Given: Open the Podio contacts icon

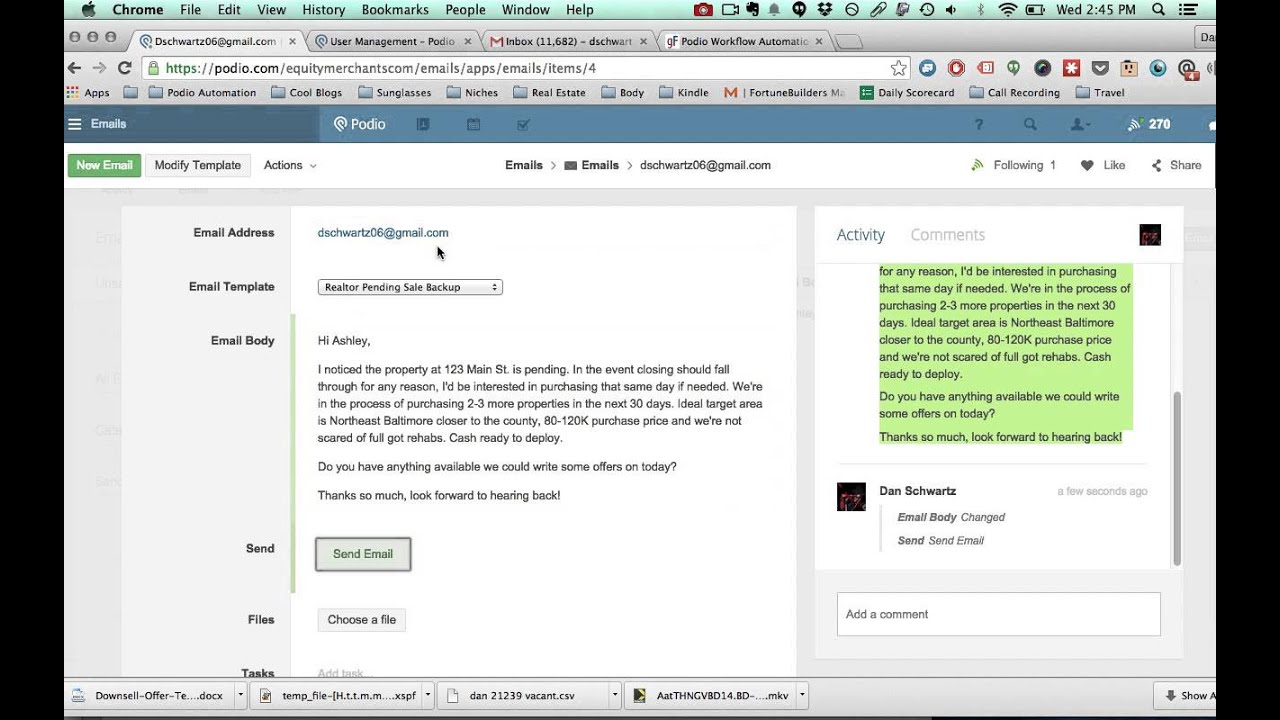Looking at the screenshot, I should click(x=423, y=125).
